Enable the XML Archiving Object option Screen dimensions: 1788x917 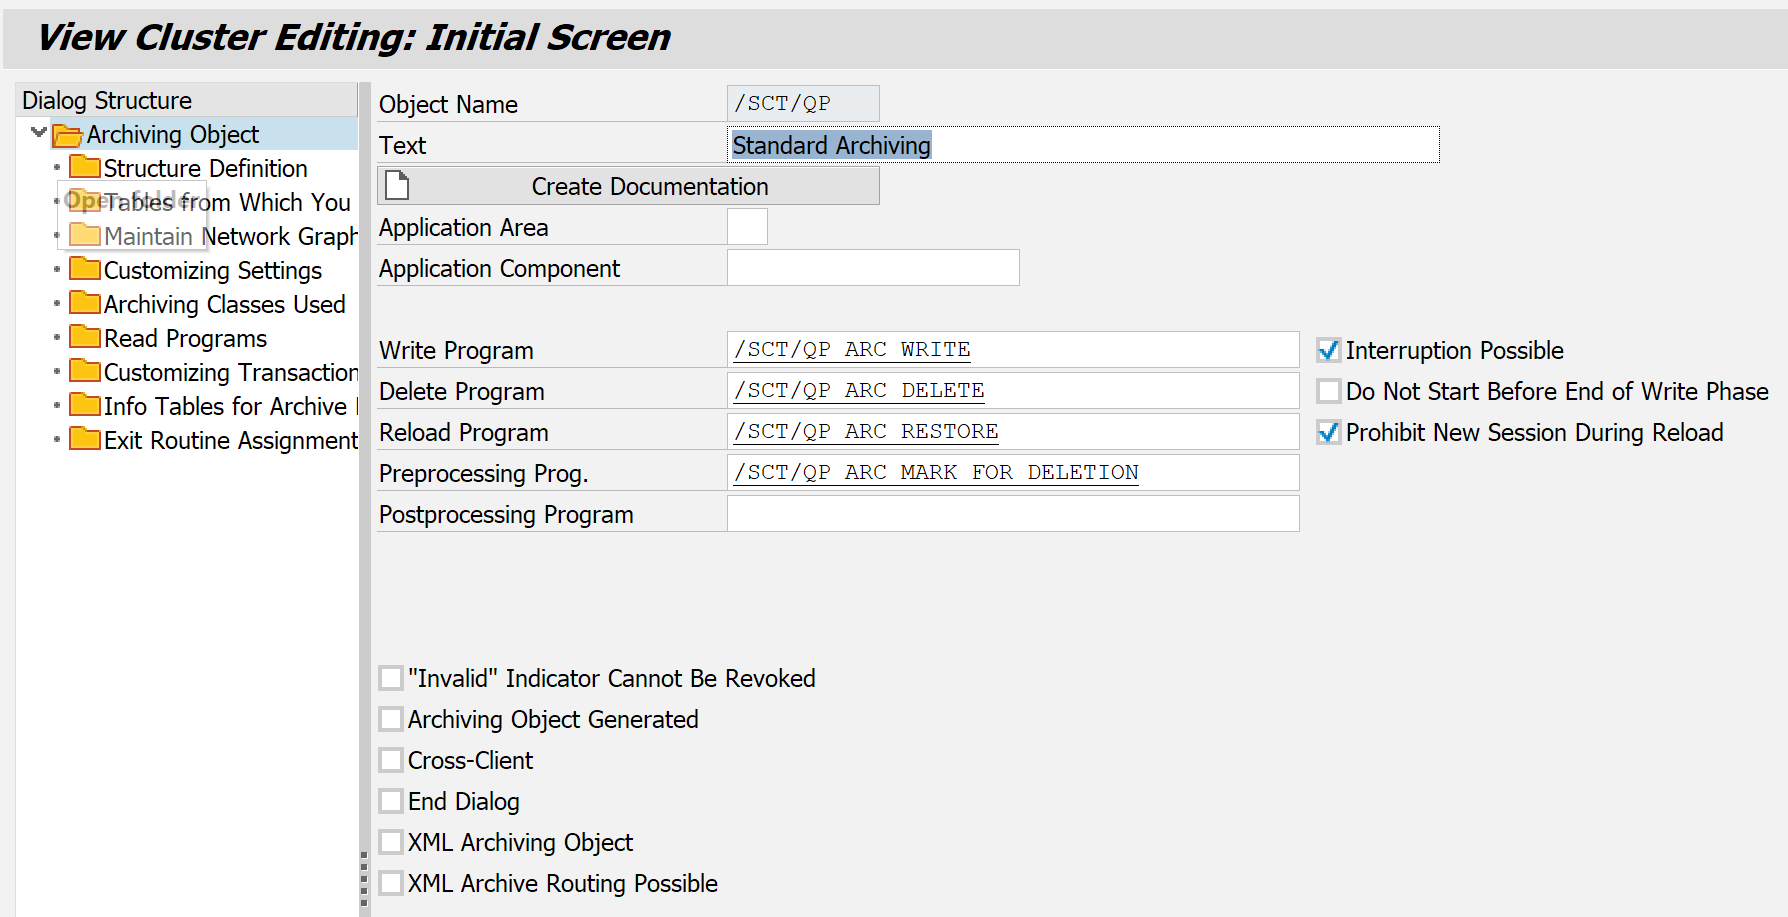(391, 842)
